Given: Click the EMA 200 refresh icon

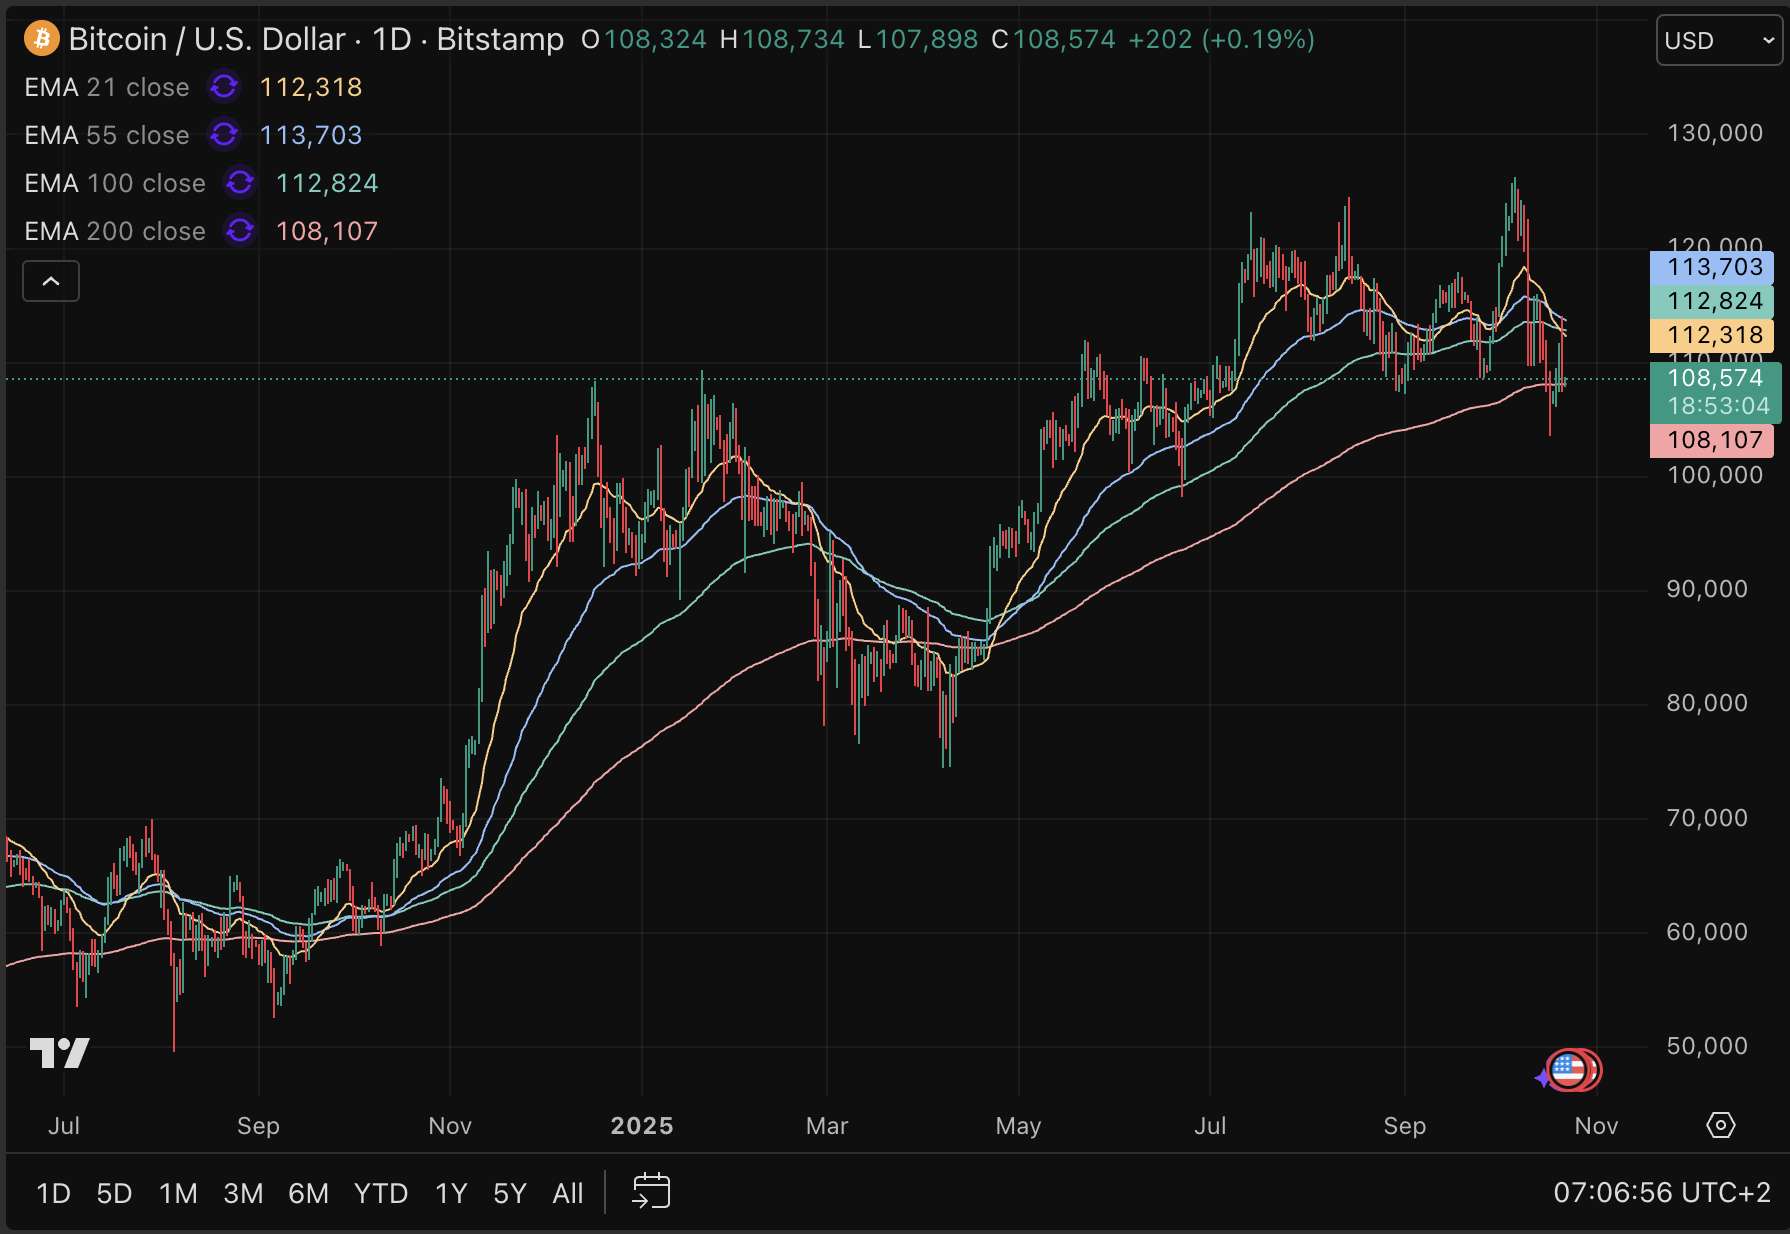Looking at the screenshot, I should pyautogui.click(x=240, y=231).
